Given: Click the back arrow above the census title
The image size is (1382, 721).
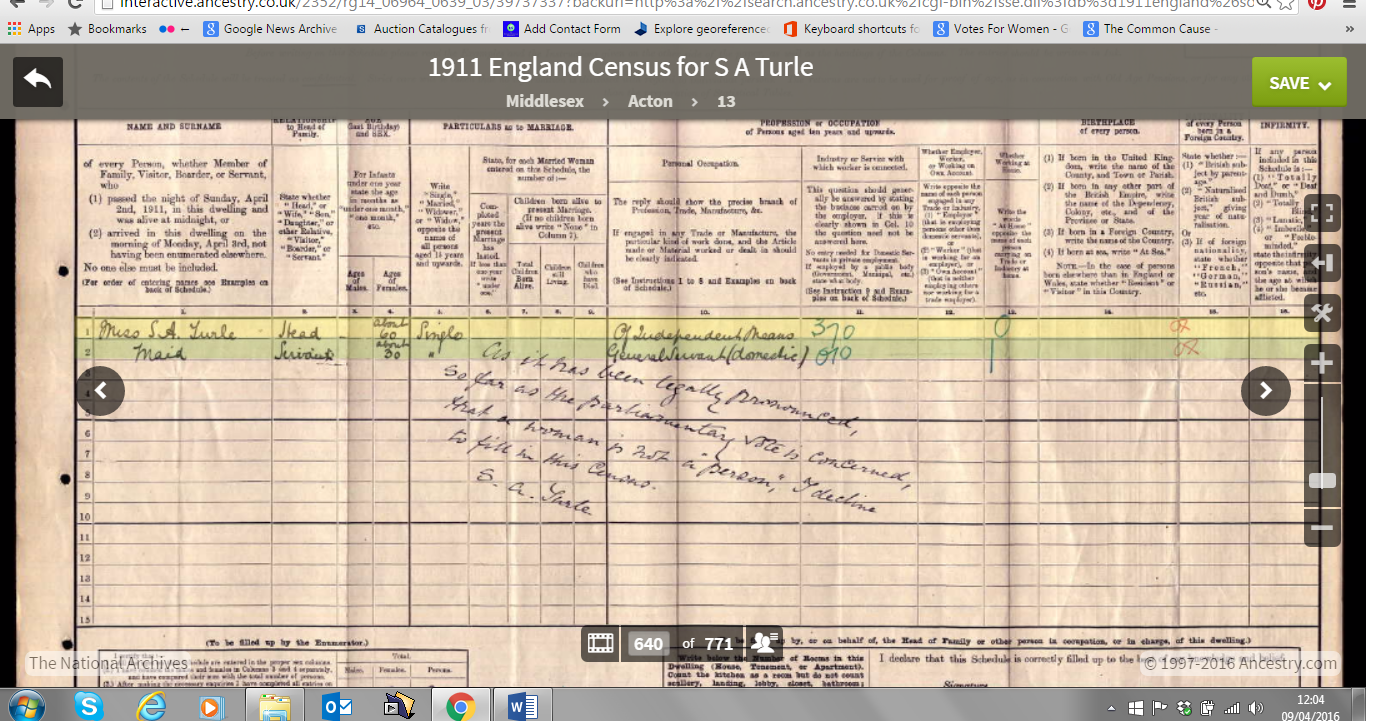Looking at the screenshot, I should [x=37, y=80].
